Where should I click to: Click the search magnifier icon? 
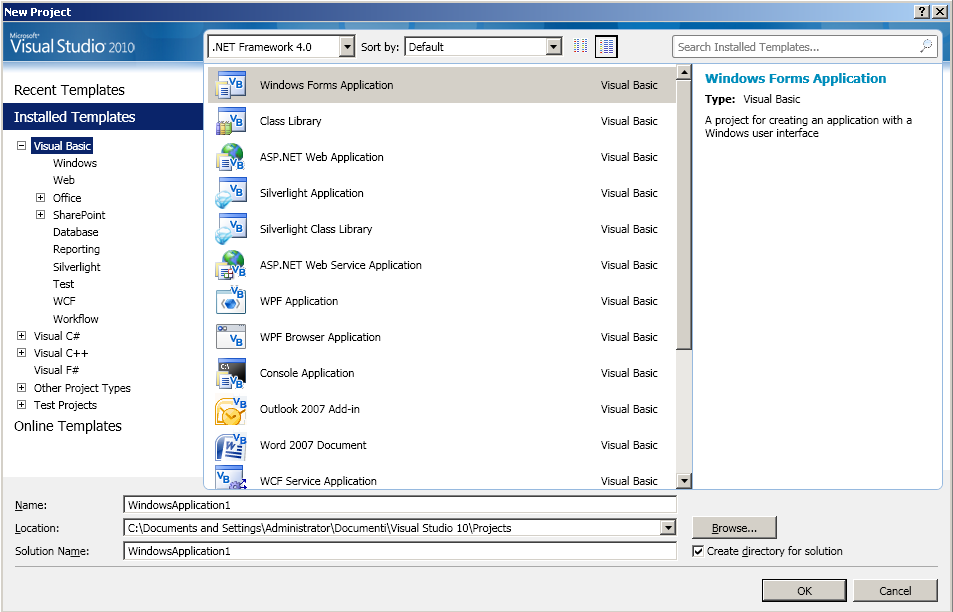(926, 46)
